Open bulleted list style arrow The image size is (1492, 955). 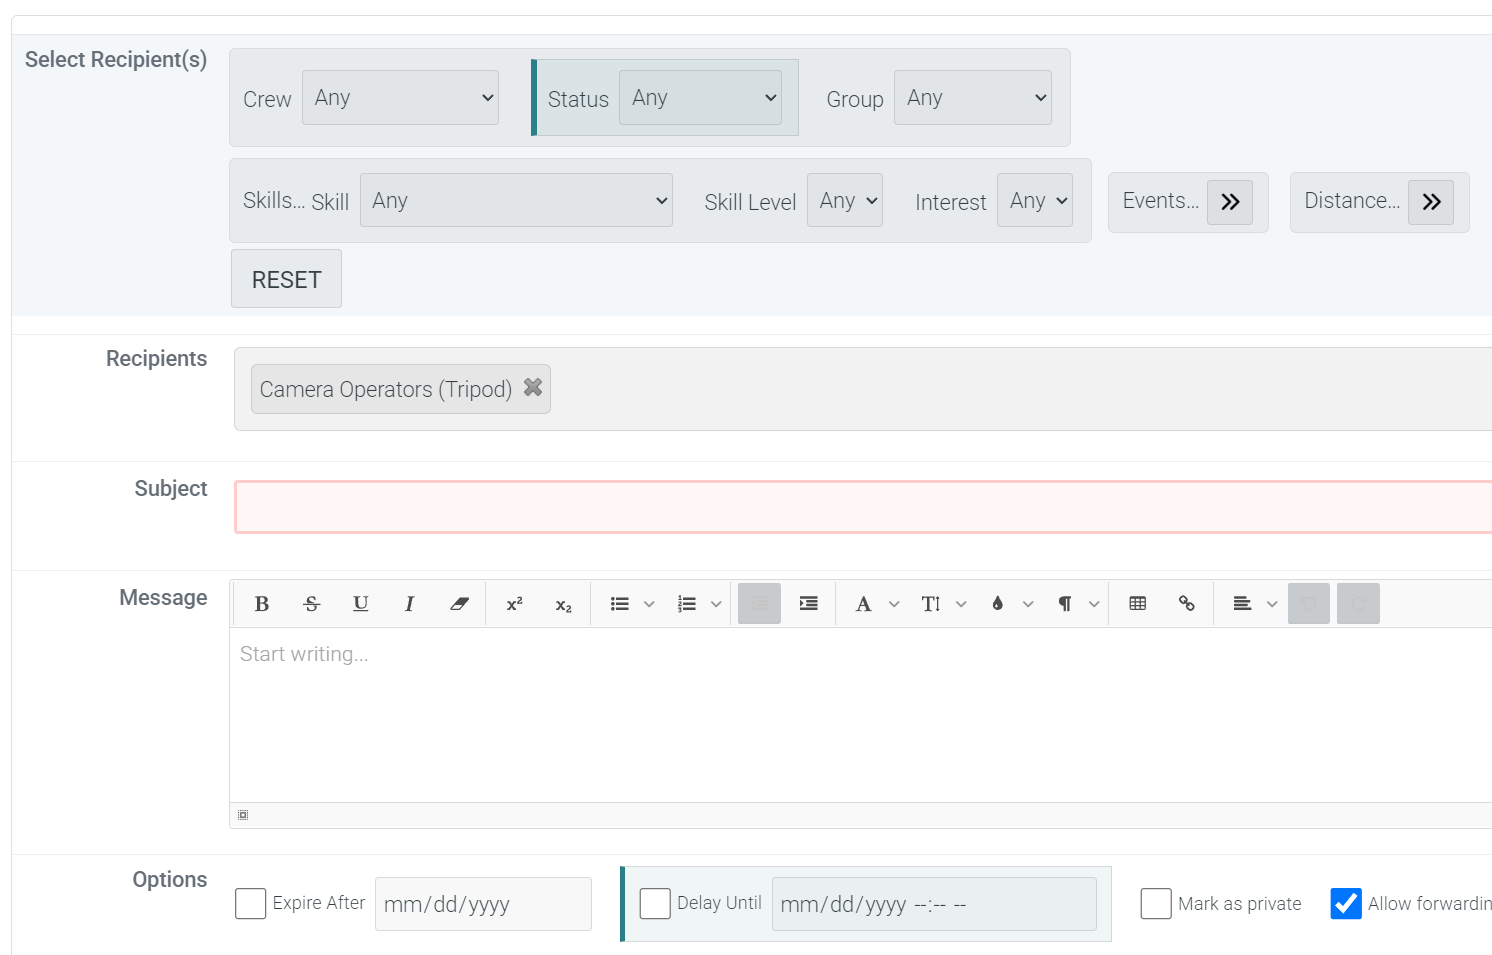(649, 604)
